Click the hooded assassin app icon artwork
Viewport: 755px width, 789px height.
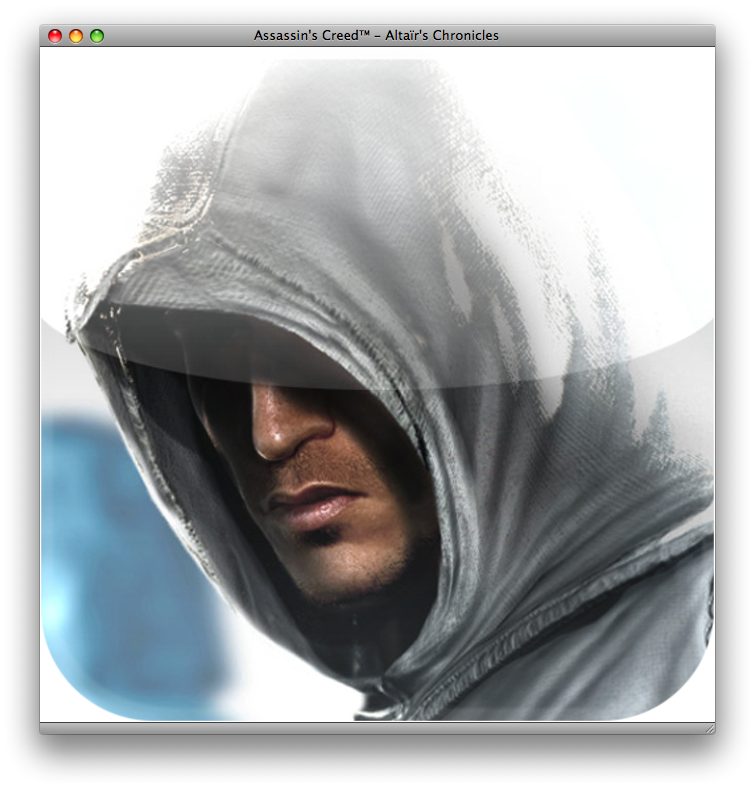tap(378, 384)
